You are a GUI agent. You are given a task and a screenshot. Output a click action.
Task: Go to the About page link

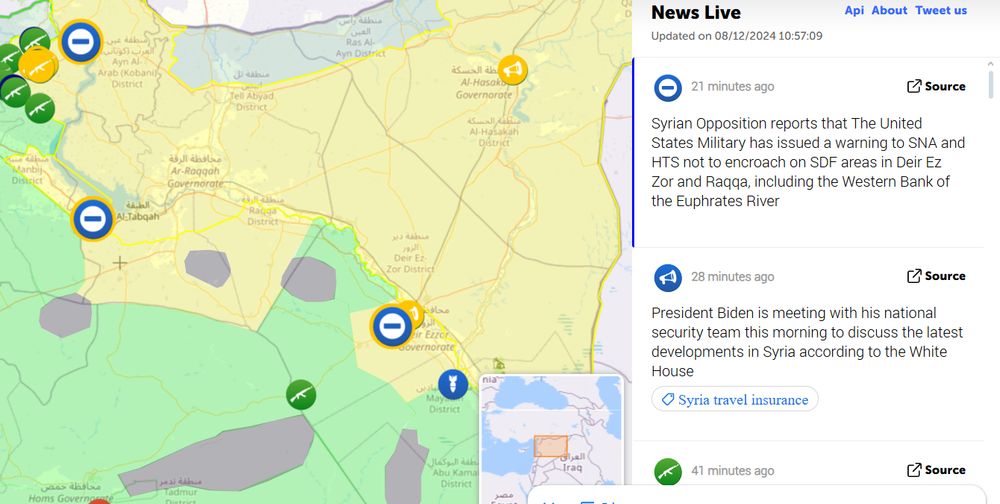coord(890,10)
